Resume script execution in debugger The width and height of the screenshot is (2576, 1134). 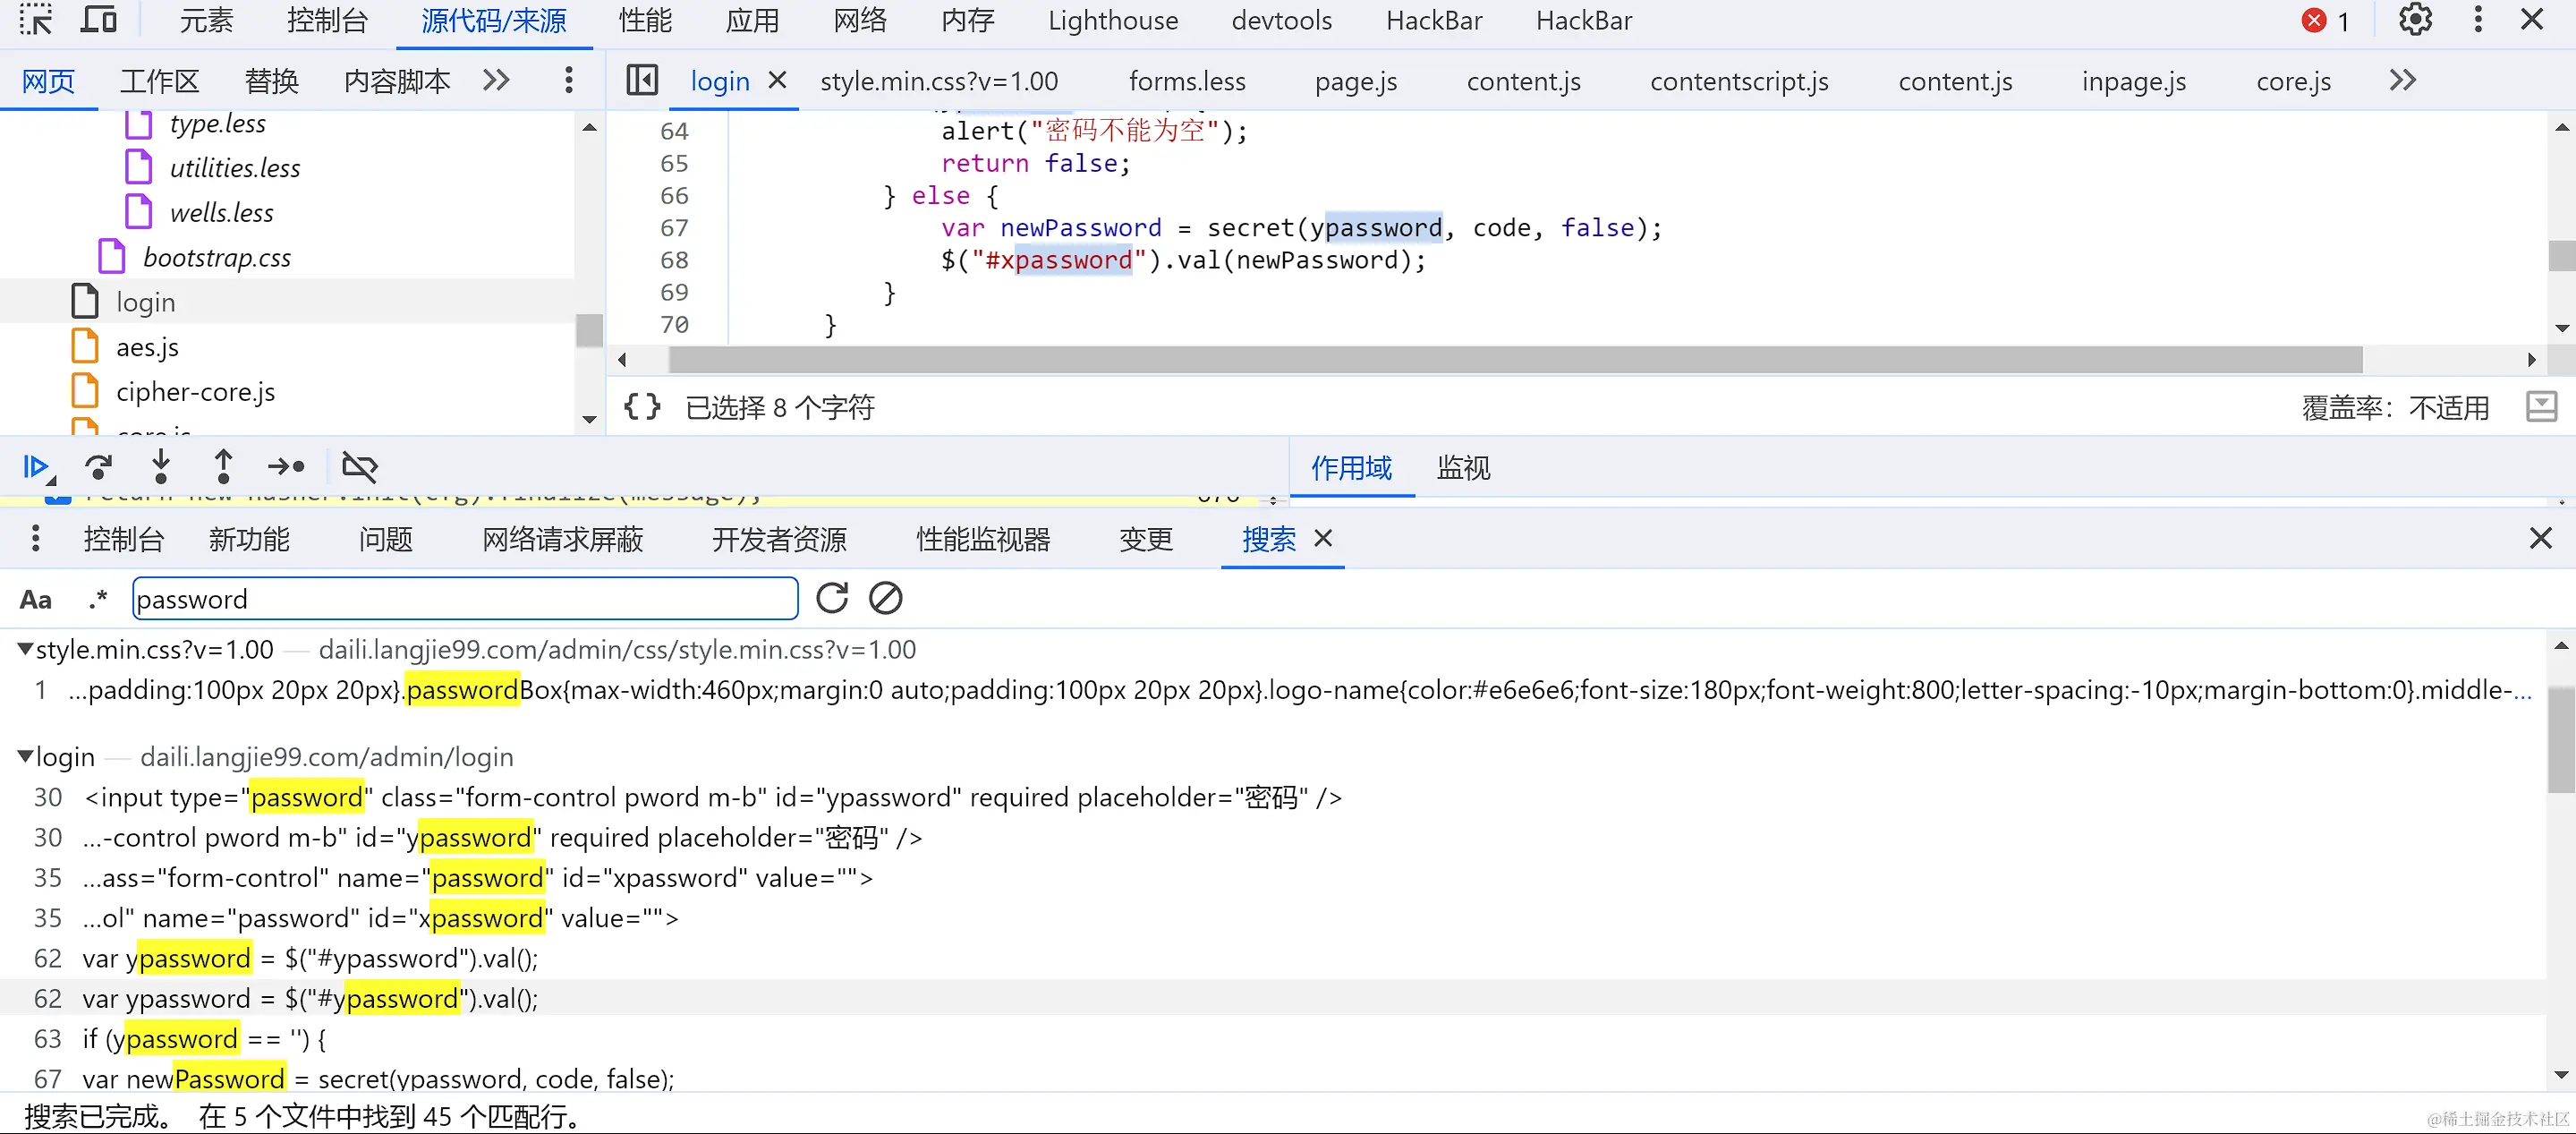tap(36, 467)
